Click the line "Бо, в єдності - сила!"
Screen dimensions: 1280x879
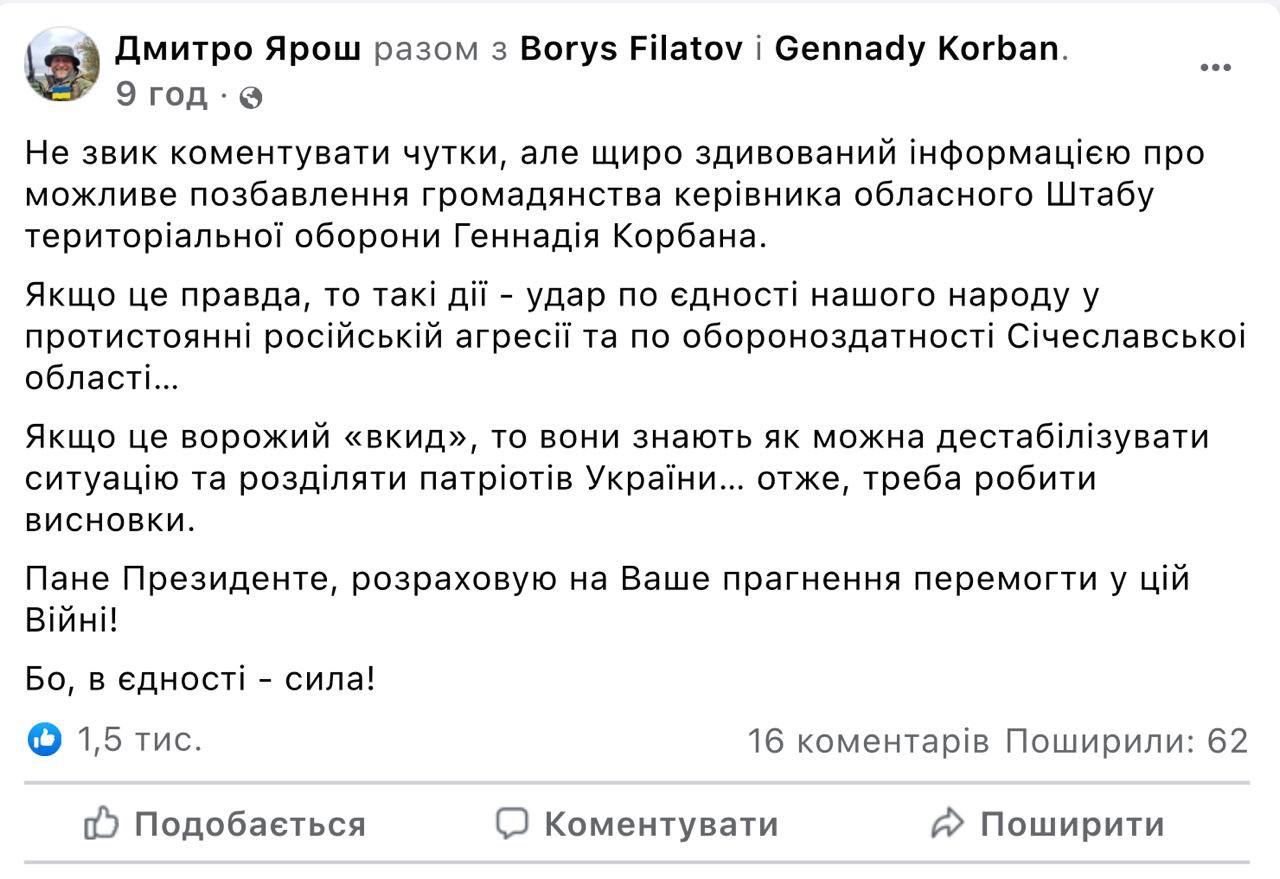pos(201,680)
